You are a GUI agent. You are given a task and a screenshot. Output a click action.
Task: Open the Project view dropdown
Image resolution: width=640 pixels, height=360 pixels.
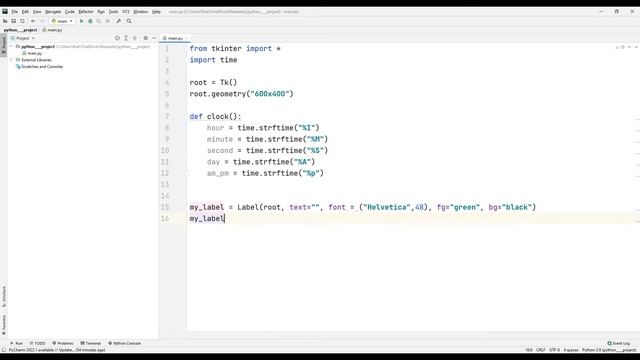tap(23, 38)
